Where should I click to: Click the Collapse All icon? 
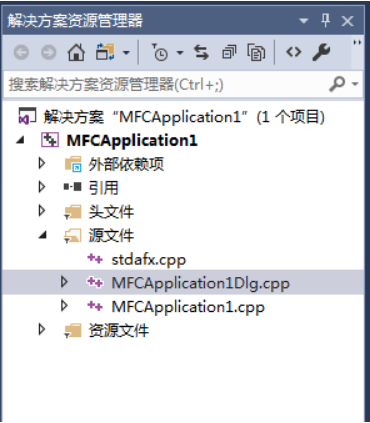(229, 52)
